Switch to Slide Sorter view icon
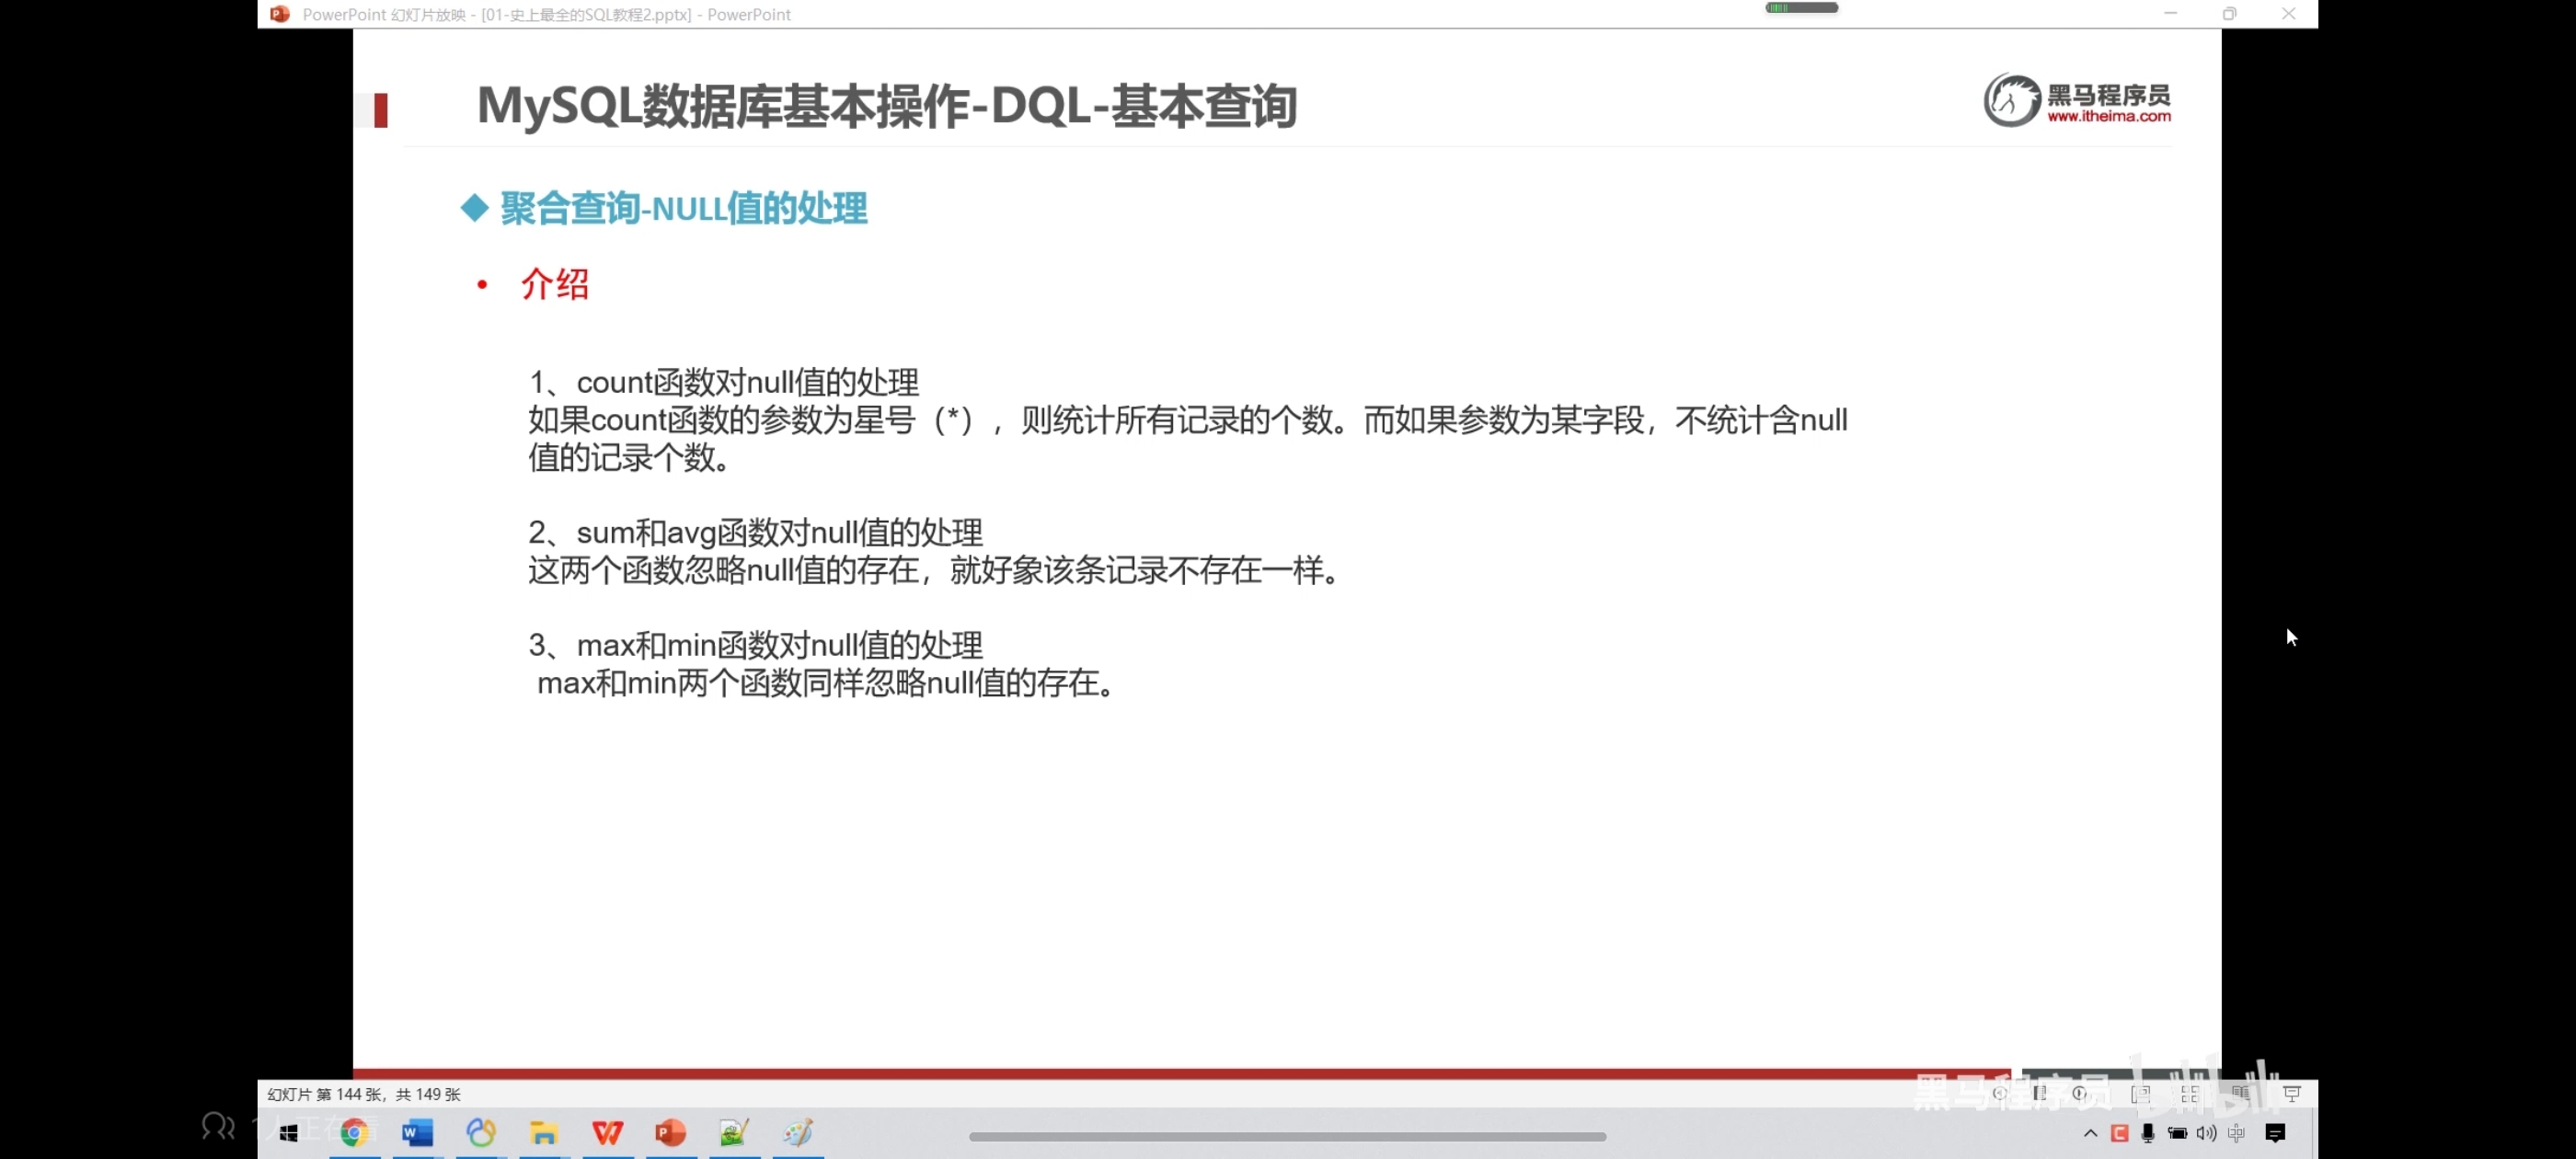The height and width of the screenshot is (1159, 2576). [2190, 1094]
